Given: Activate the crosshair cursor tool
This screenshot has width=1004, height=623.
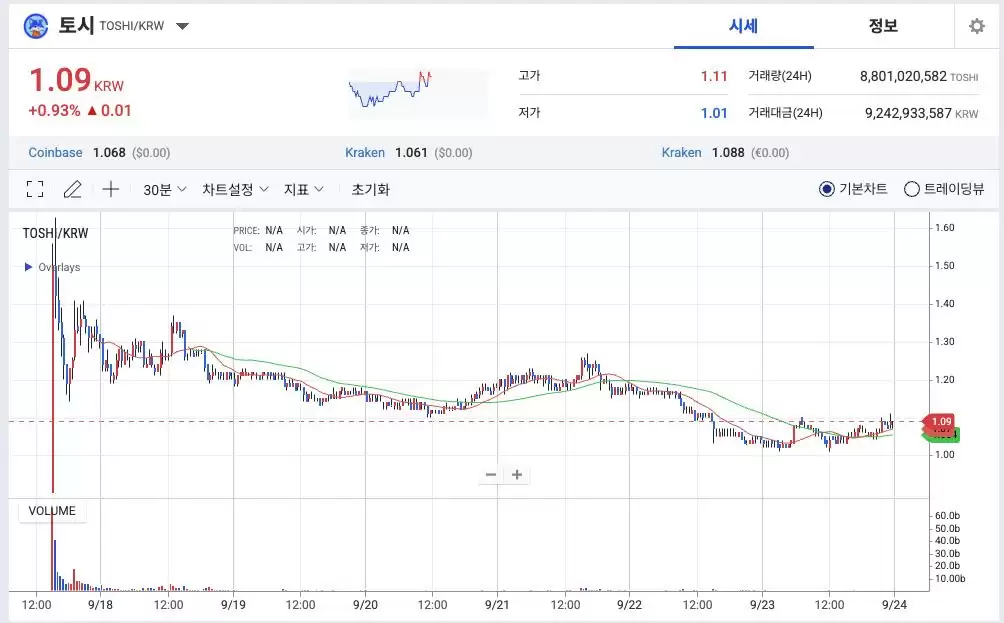Looking at the screenshot, I should [x=111, y=189].
